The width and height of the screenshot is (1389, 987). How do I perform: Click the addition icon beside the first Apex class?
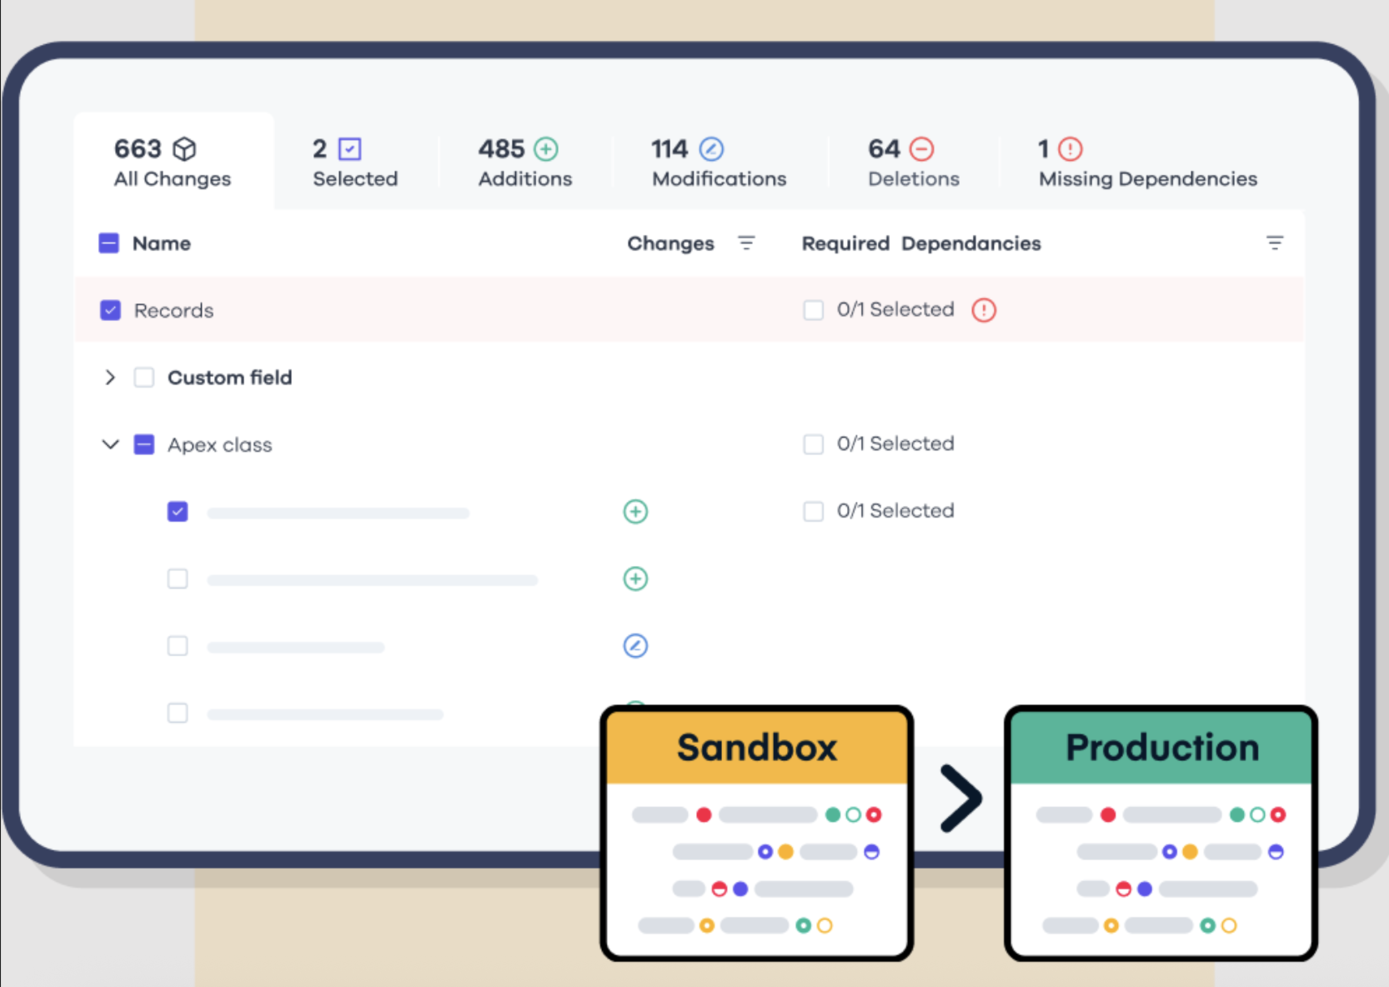[636, 511]
